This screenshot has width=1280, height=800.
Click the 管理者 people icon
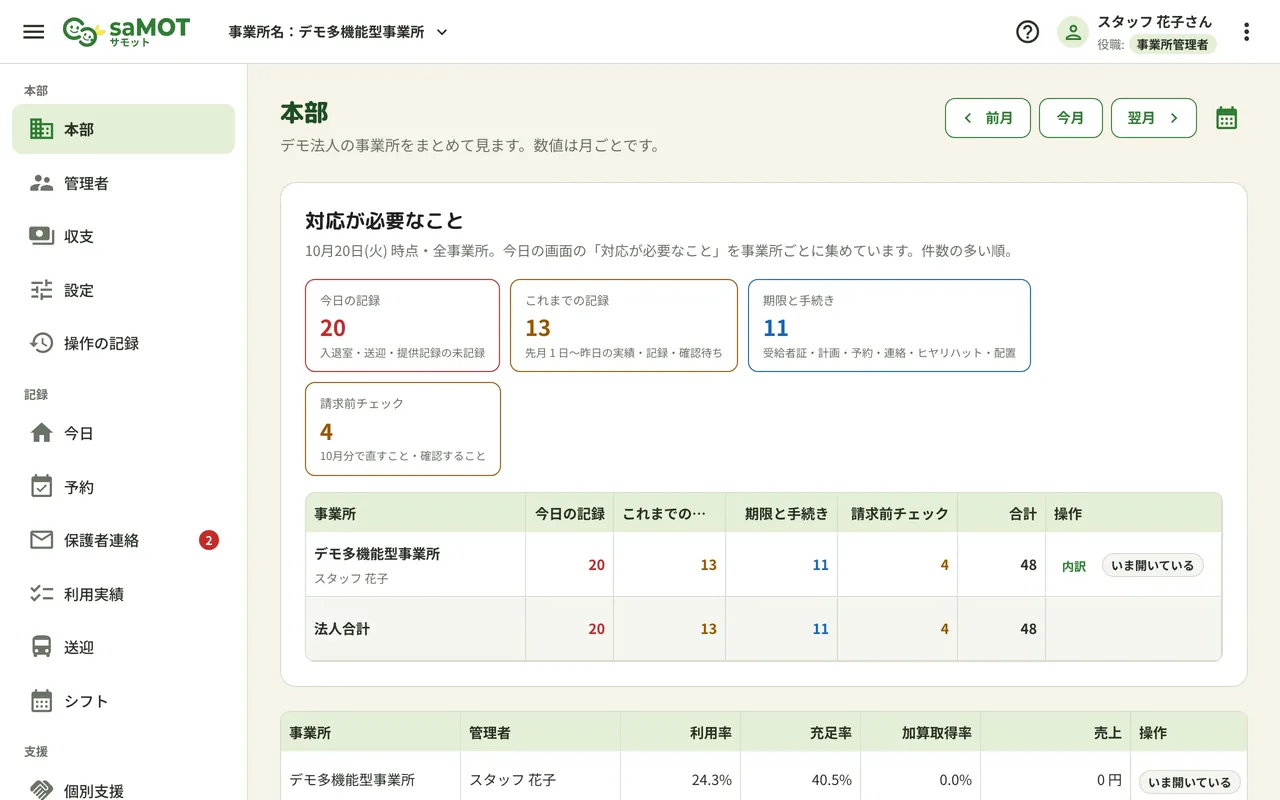click(41, 183)
